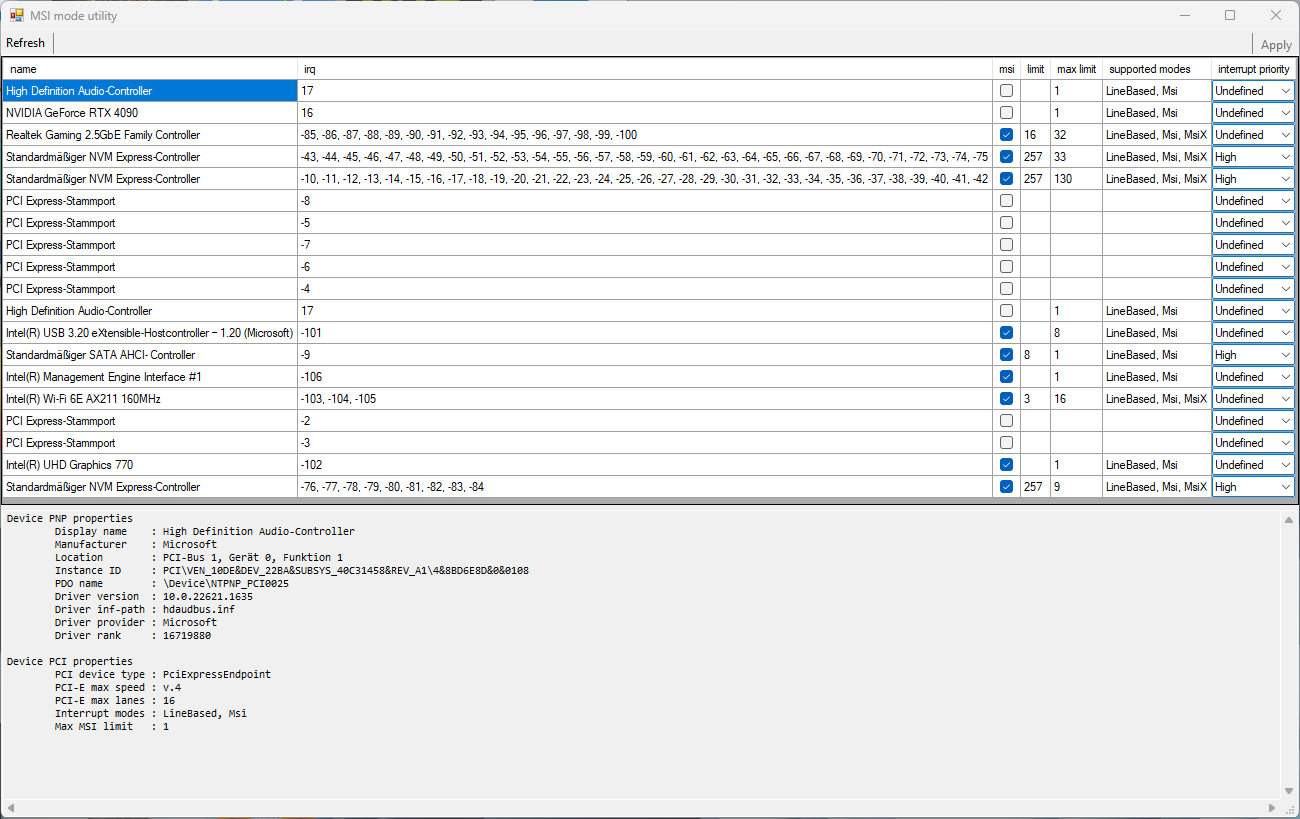
Task: Click the "name" column header
Action: 150,69
